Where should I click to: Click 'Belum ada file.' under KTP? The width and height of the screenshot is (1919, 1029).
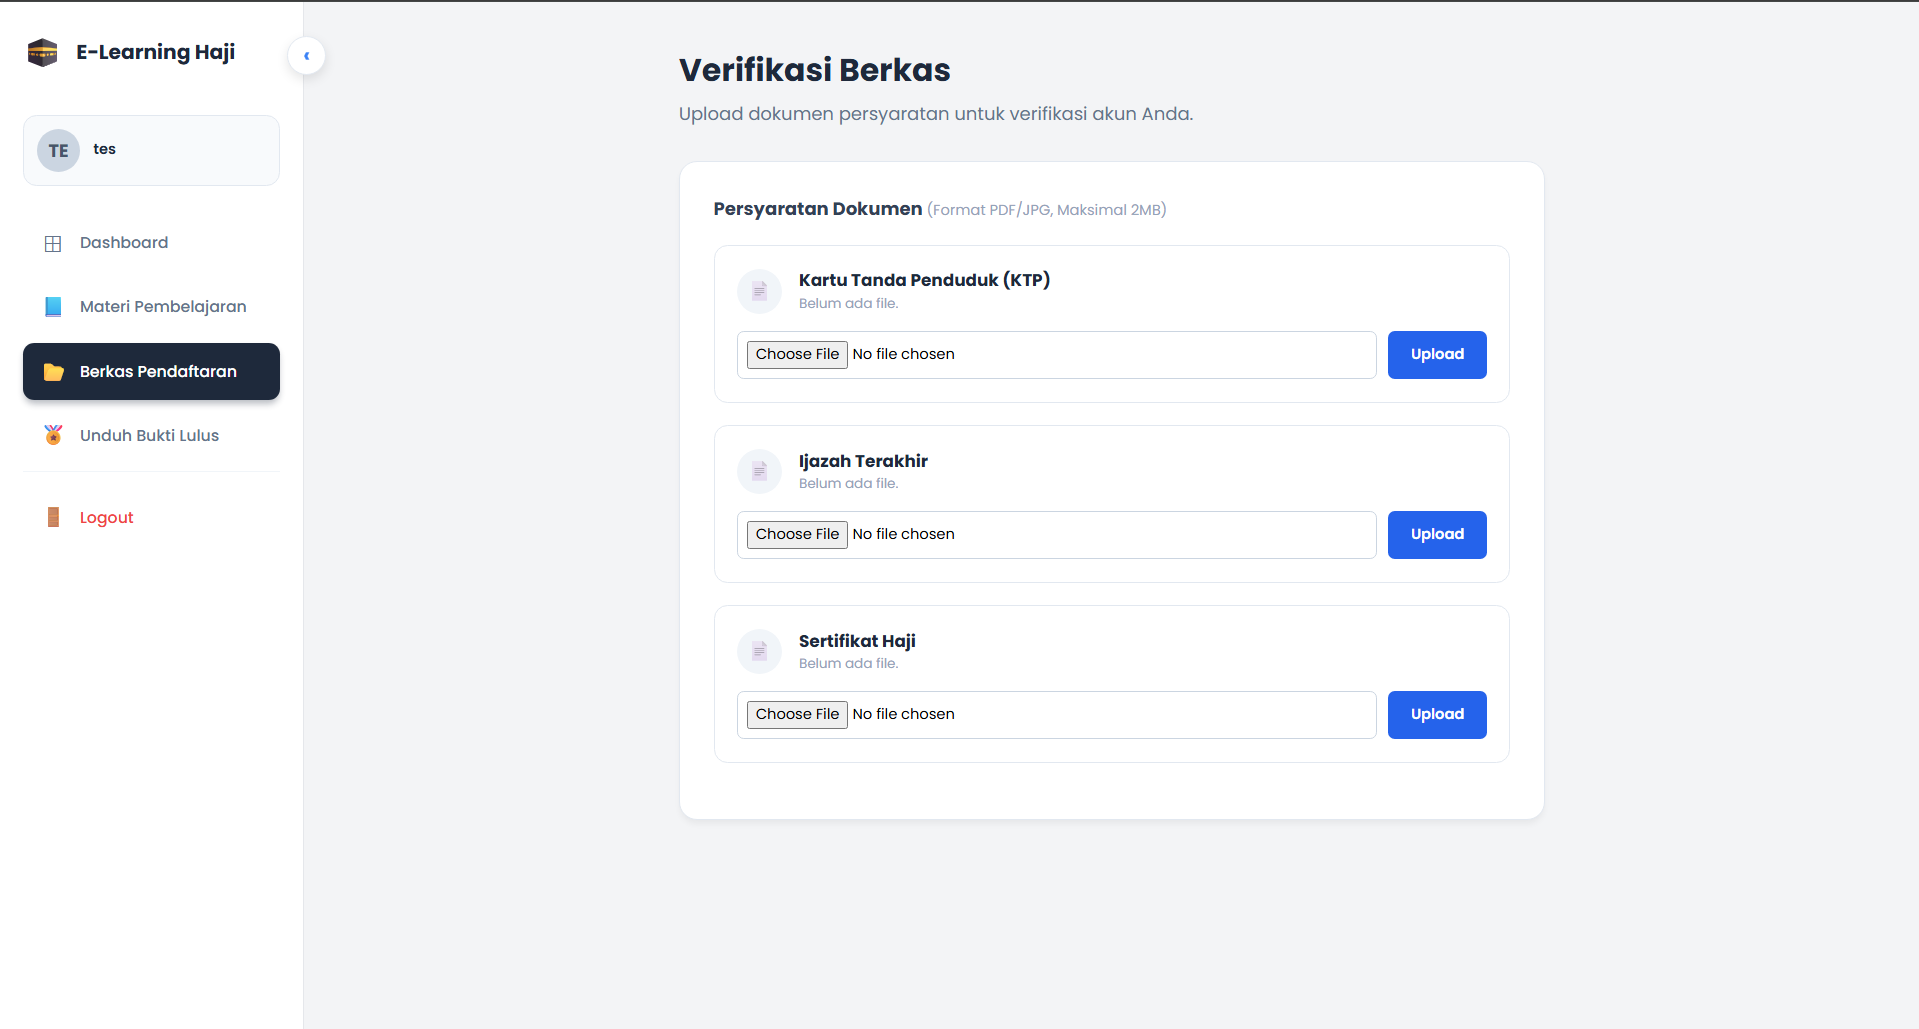pyautogui.click(x=849, y=304)
